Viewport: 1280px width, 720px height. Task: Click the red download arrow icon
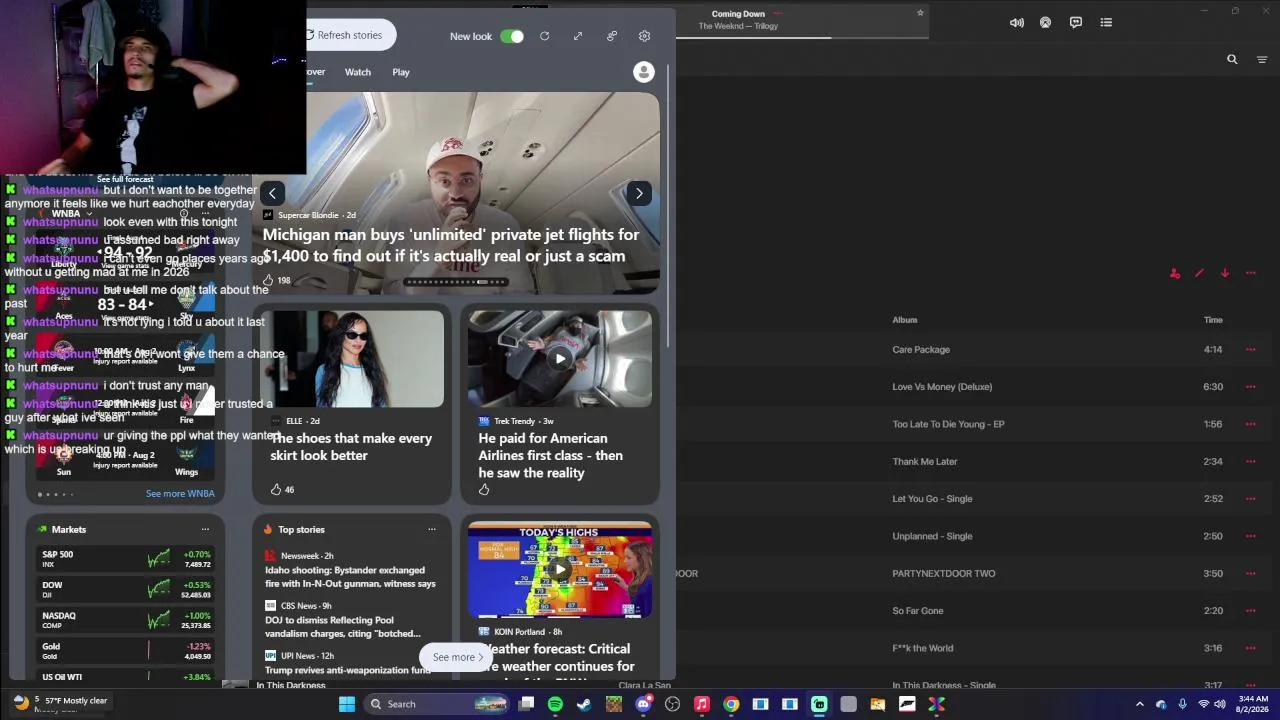(1225, 273)
